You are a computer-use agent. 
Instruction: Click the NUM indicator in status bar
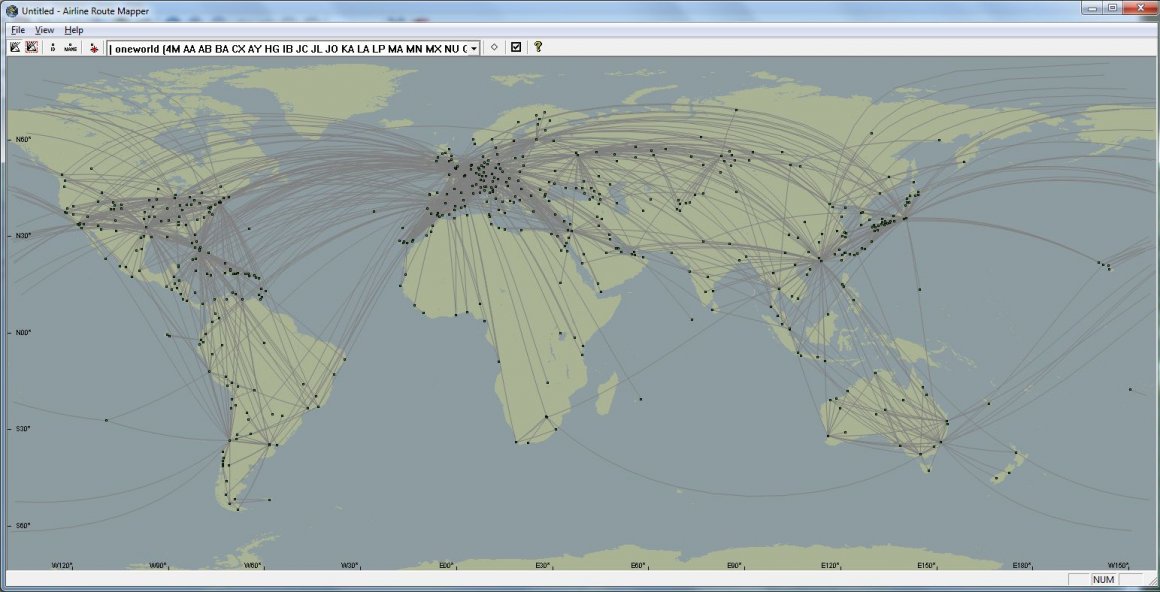(1103, 580)
